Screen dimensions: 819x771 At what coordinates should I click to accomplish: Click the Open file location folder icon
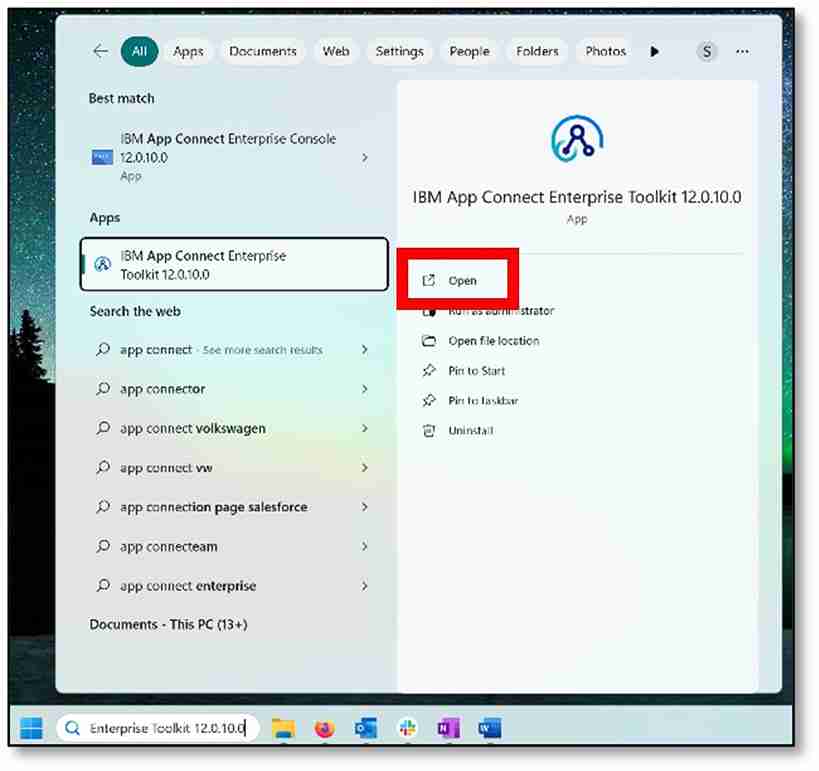[x=429, y=341]
